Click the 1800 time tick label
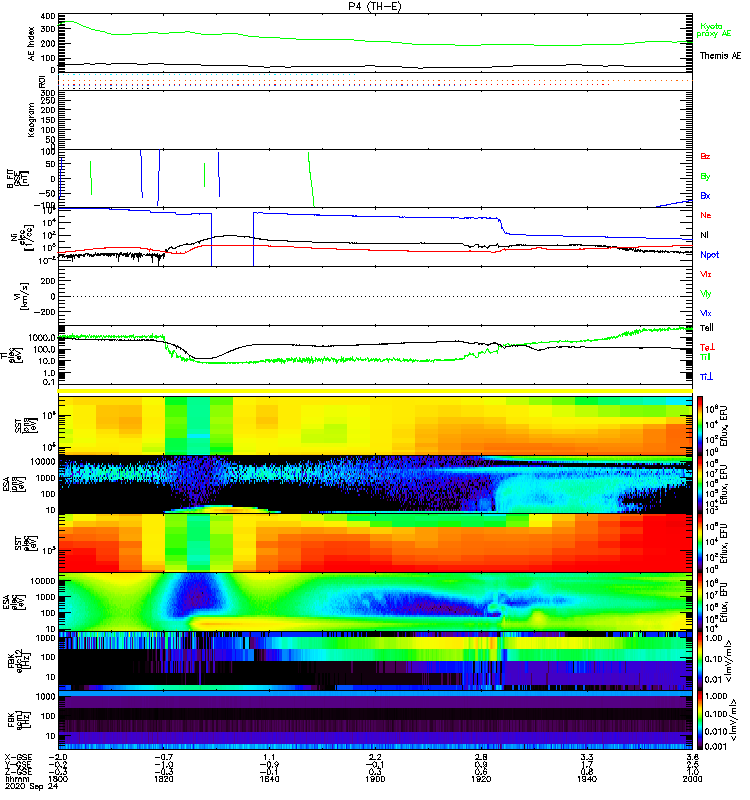 tap(58, 779)
